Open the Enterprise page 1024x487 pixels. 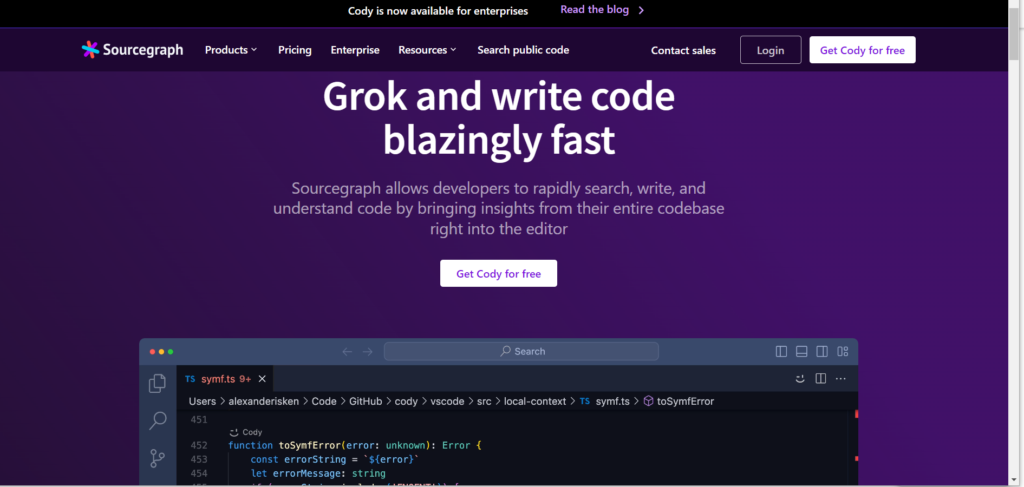point(355,50)
